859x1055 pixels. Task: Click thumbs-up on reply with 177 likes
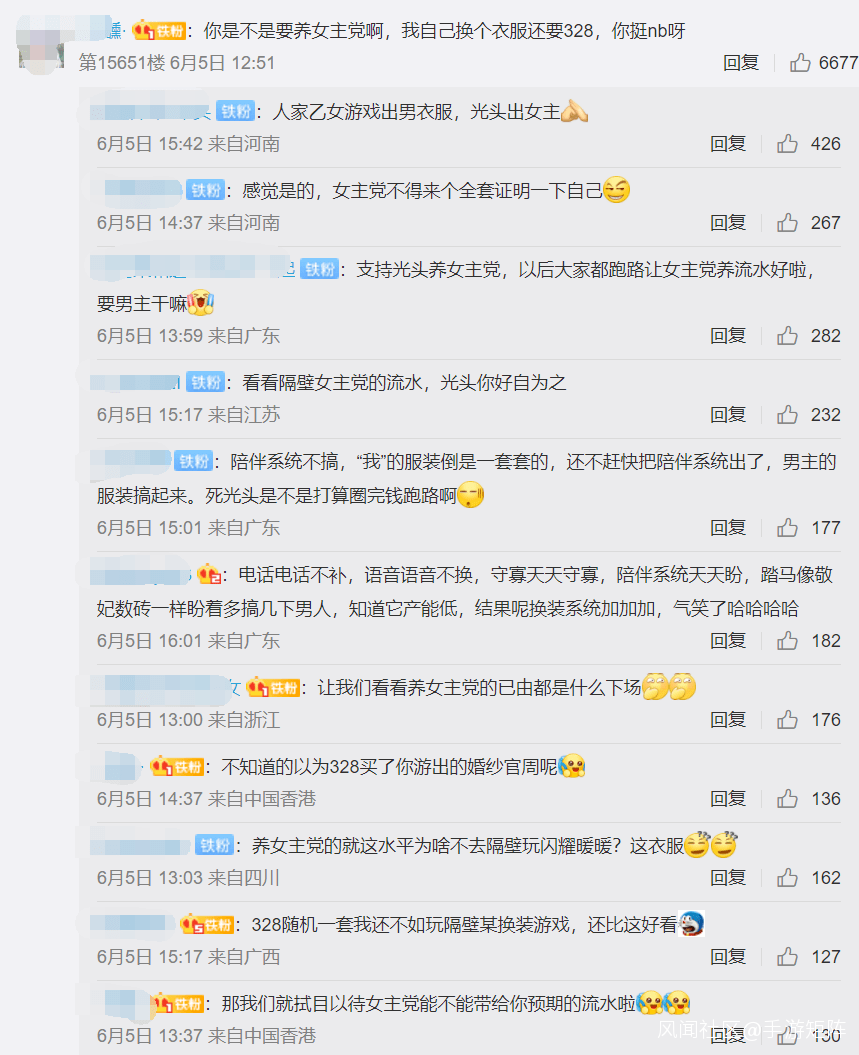click(787, 528)
